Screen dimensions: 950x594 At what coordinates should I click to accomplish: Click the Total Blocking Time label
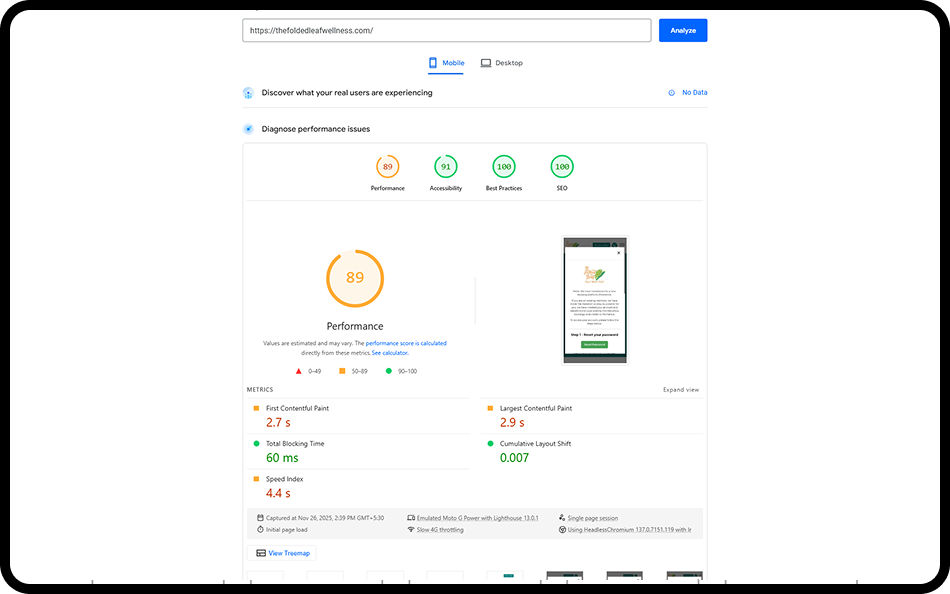click(x=295, y=444)
